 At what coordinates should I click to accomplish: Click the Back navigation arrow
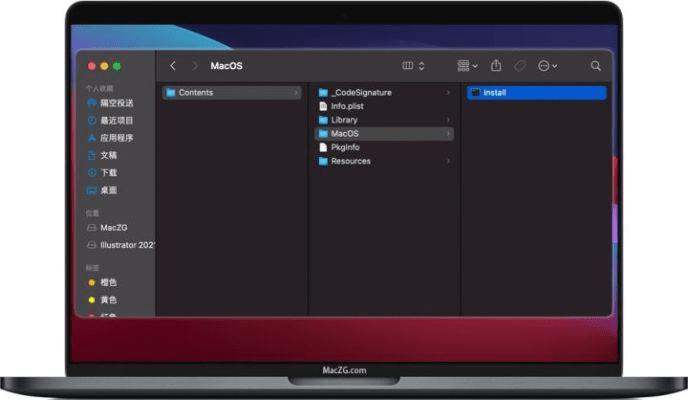[173, 66]
